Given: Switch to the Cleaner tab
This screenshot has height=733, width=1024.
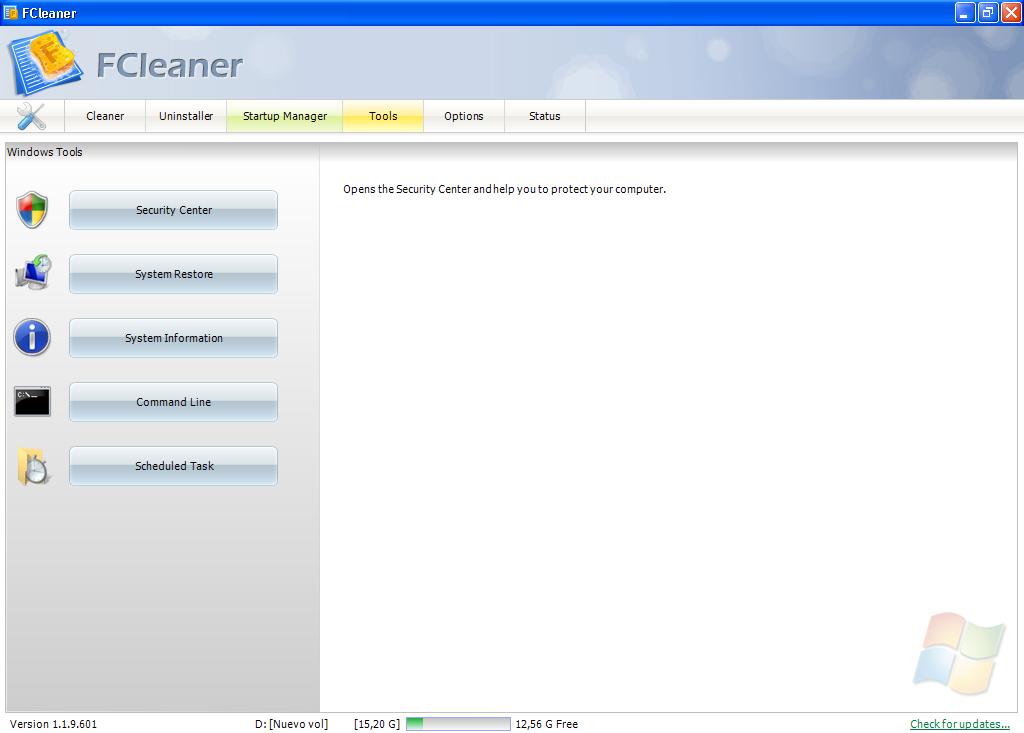Looking at the screenshot, I should click(x=105, y=116).
